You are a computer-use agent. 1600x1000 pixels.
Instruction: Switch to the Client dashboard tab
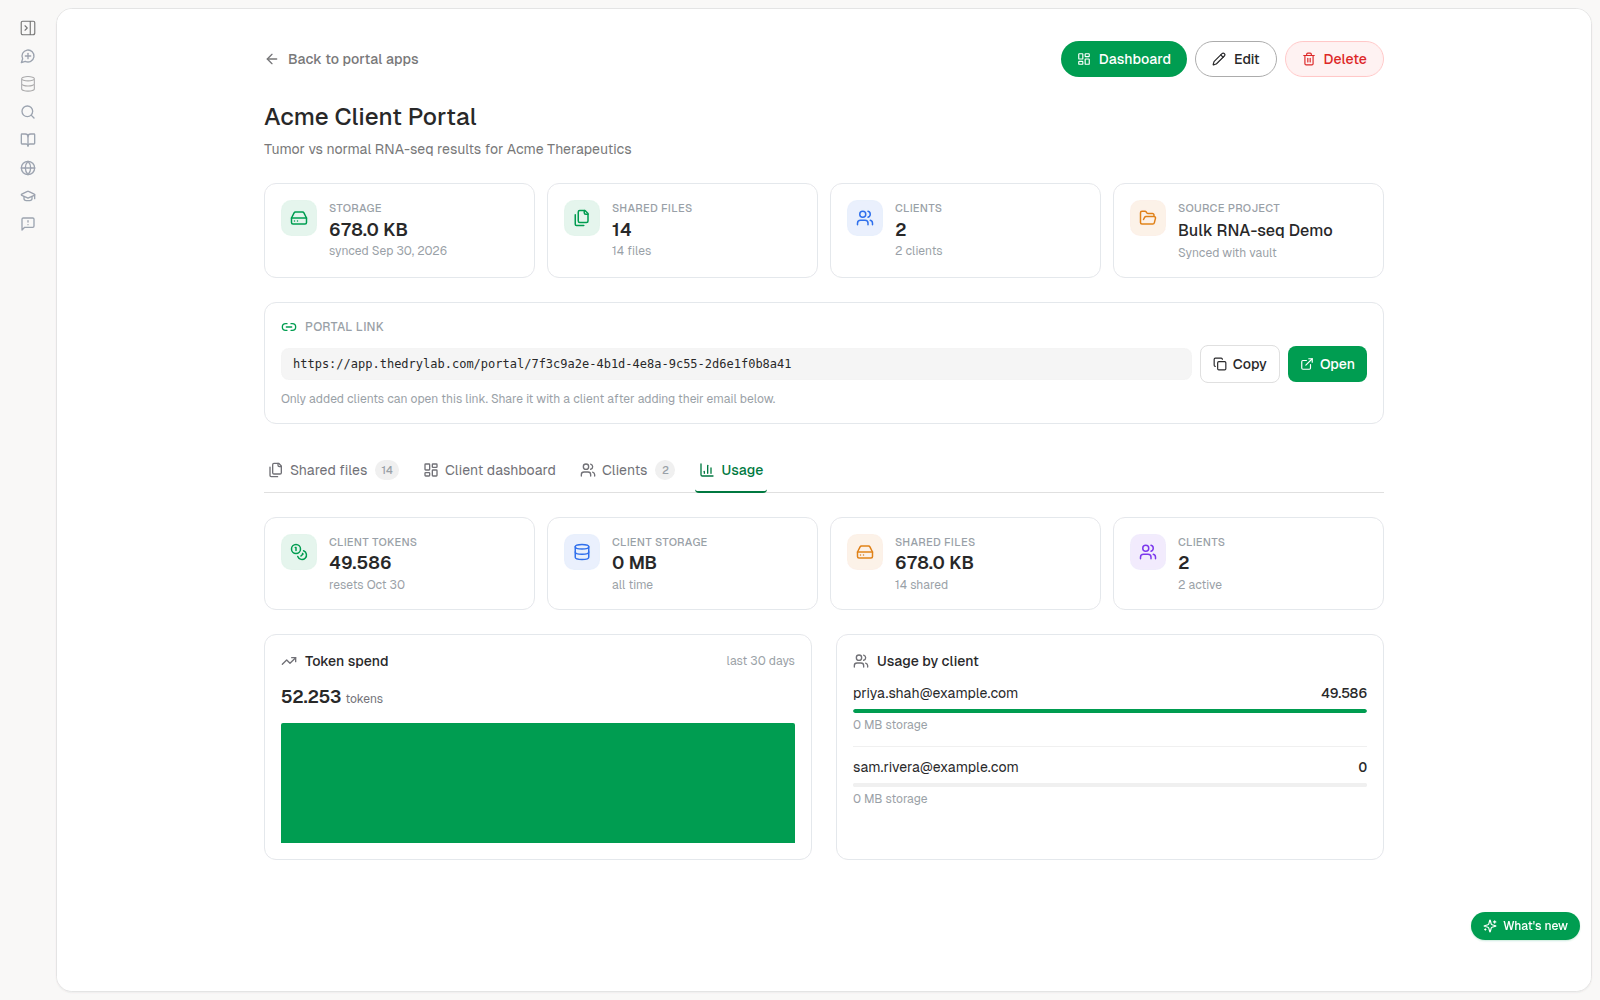[x=490, y=470]
